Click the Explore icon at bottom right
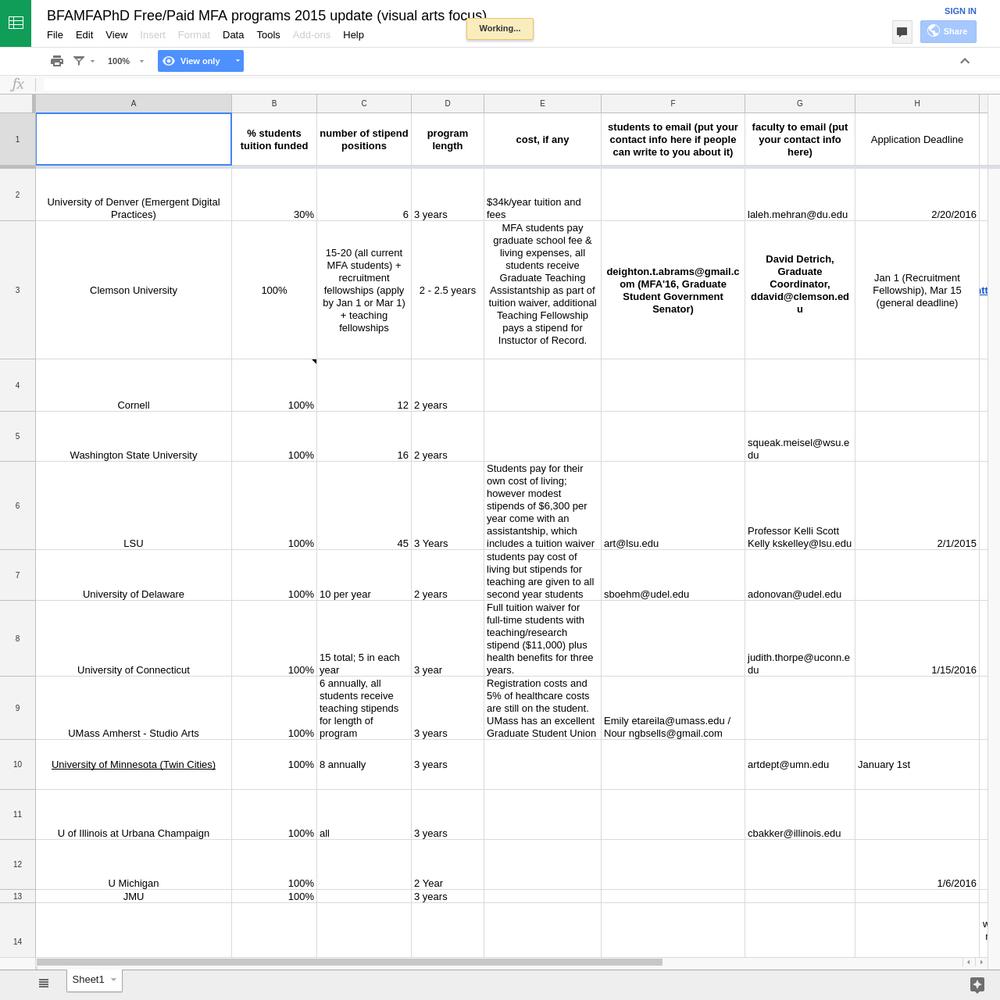Screen dimensions: 1000x1000 coord(976,984)
